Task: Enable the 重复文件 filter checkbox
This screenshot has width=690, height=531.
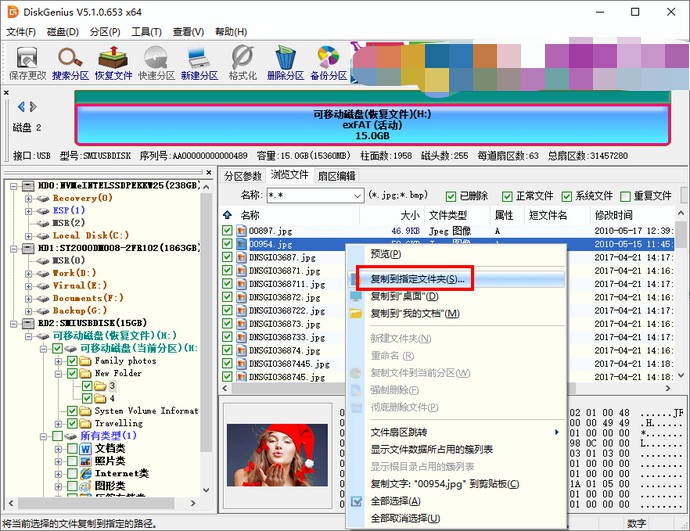Action: click(625, 196)
